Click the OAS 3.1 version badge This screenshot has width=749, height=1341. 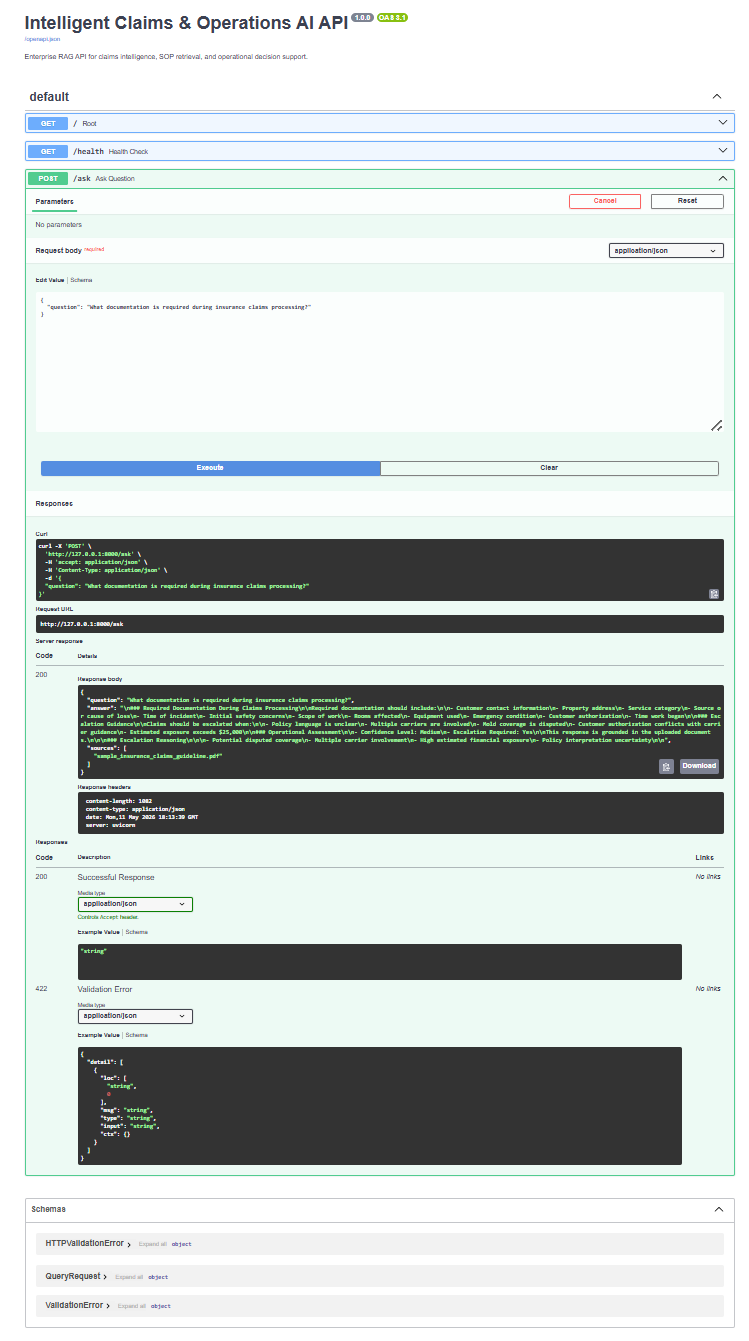pos(392,18)
